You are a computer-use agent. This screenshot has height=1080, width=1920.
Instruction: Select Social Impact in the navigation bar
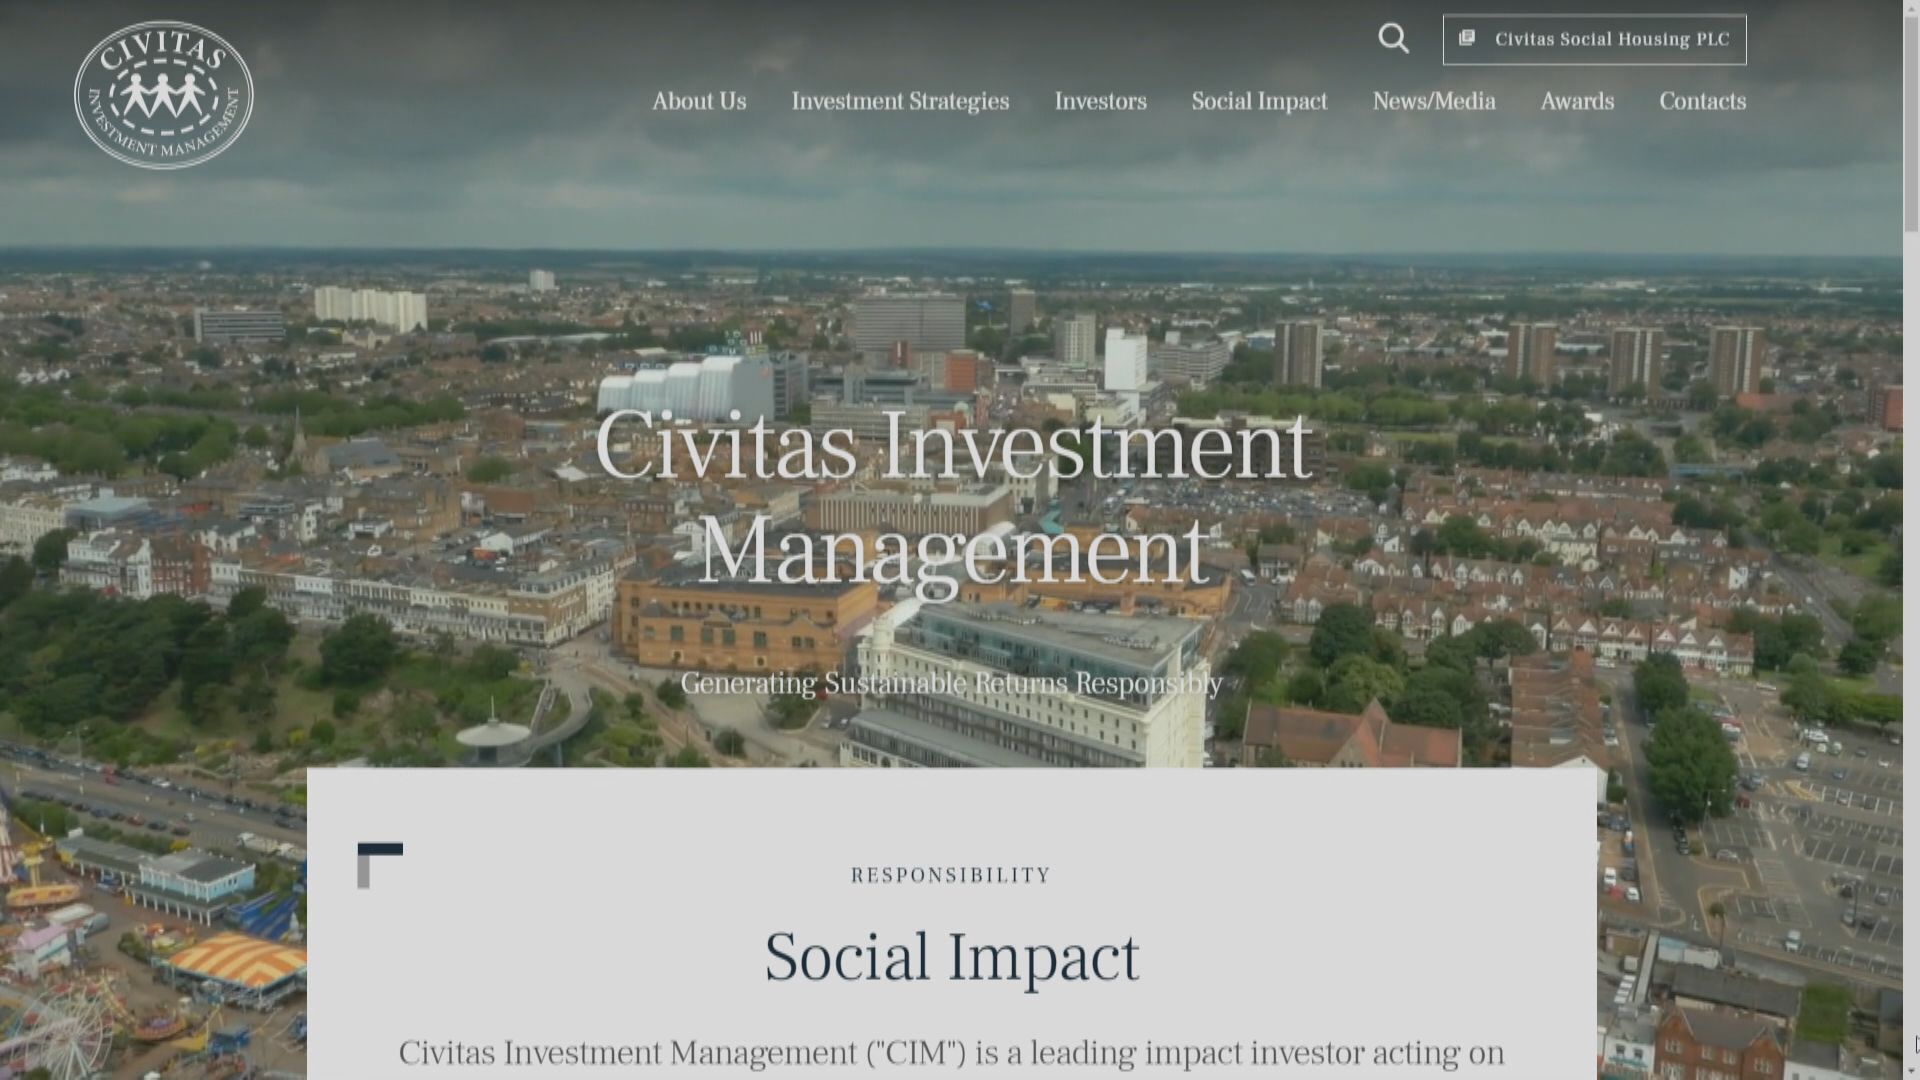(1259, 101)
